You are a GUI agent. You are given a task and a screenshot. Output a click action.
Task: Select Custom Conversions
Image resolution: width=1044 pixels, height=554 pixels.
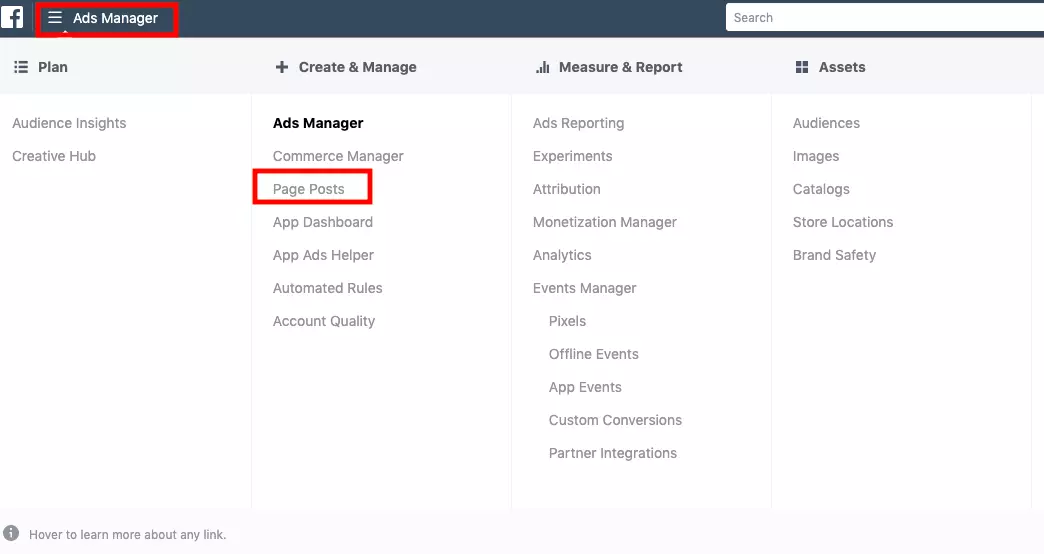[x=615, y=420]
